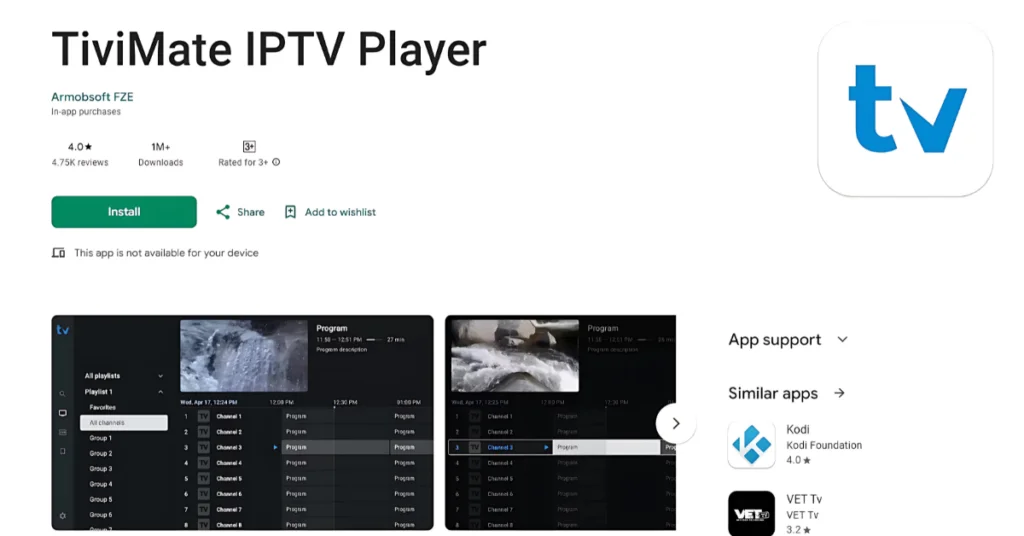Open the VET Tv app icon
This screenshot has height=536, width=1024.
[752, 514]
